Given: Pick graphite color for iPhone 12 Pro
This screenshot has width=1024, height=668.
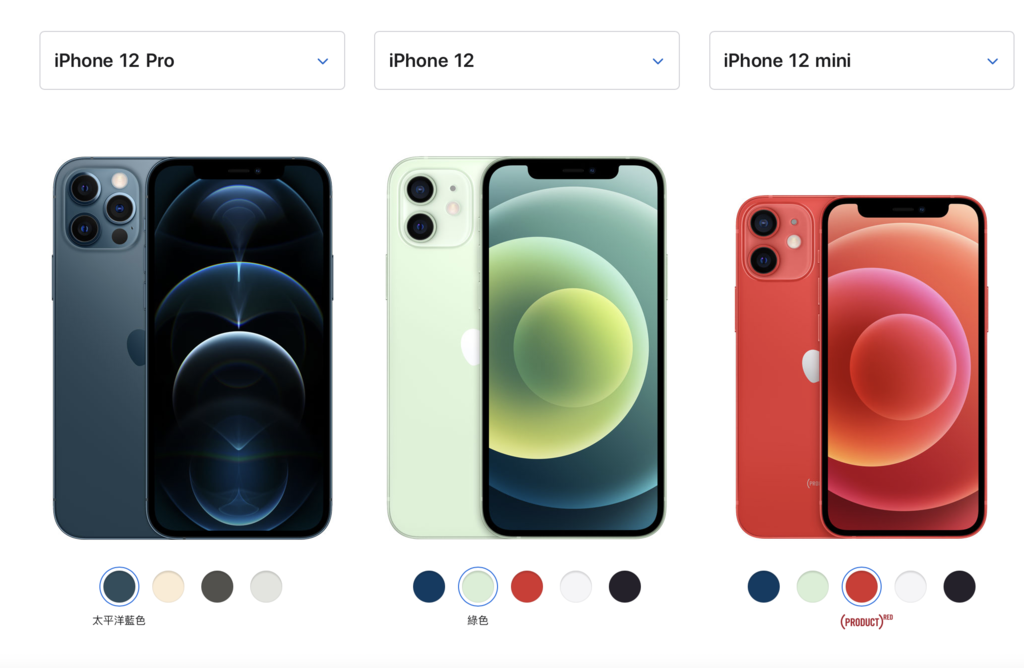Looking at the screenshot, I should (x=217, y=586).
